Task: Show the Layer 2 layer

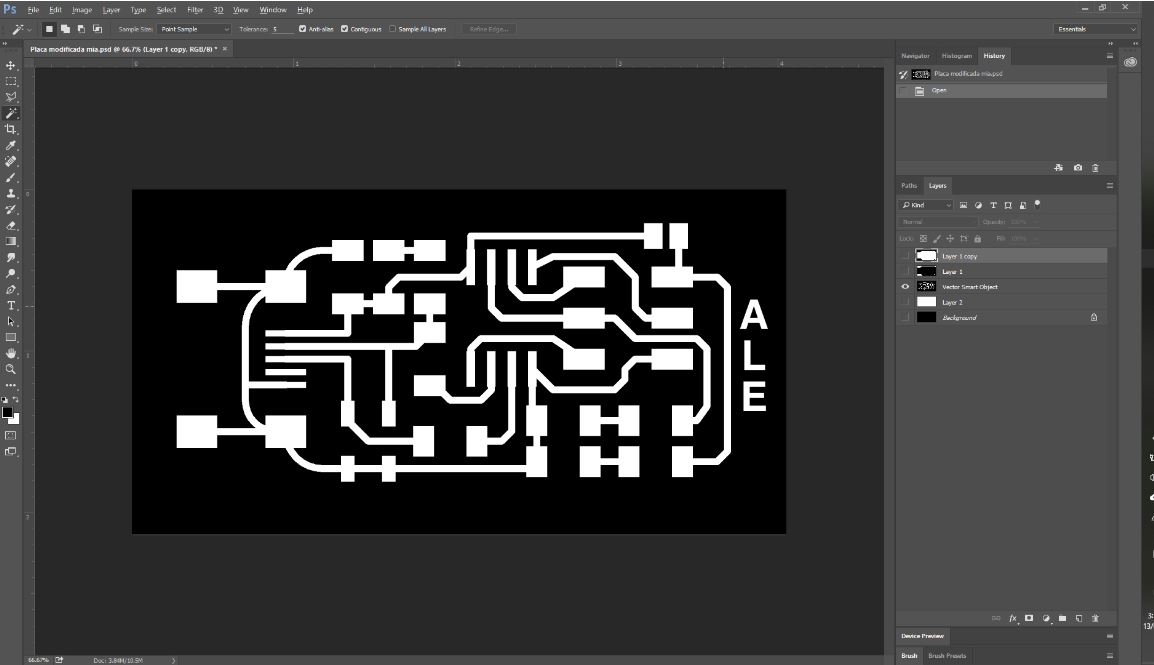Action: 905,302
